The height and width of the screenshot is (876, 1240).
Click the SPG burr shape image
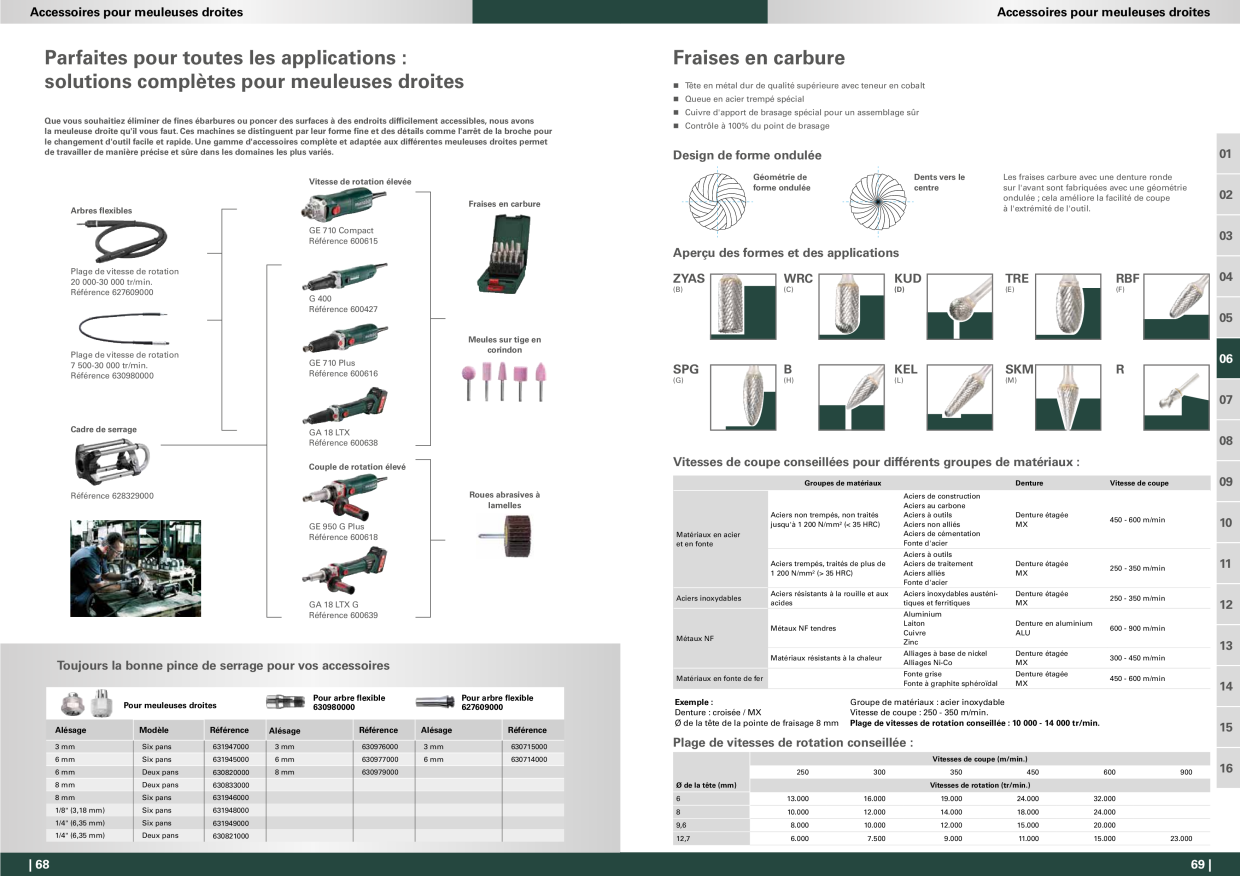[741, 397]
